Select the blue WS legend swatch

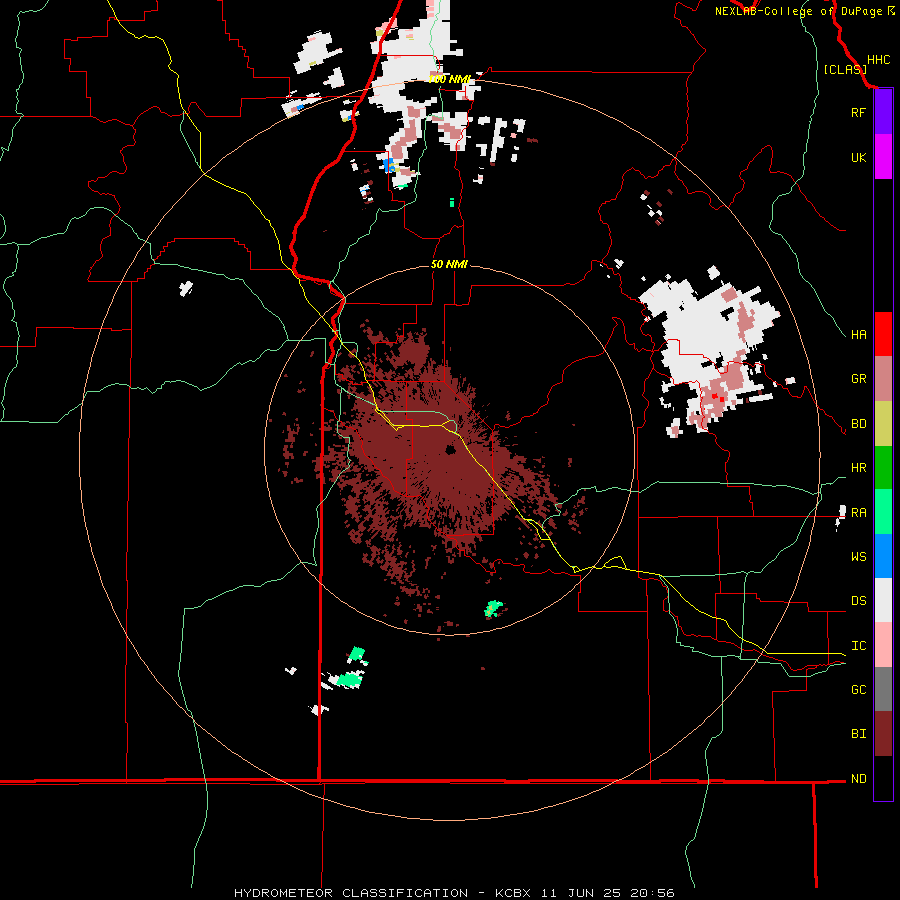point(883,556)
